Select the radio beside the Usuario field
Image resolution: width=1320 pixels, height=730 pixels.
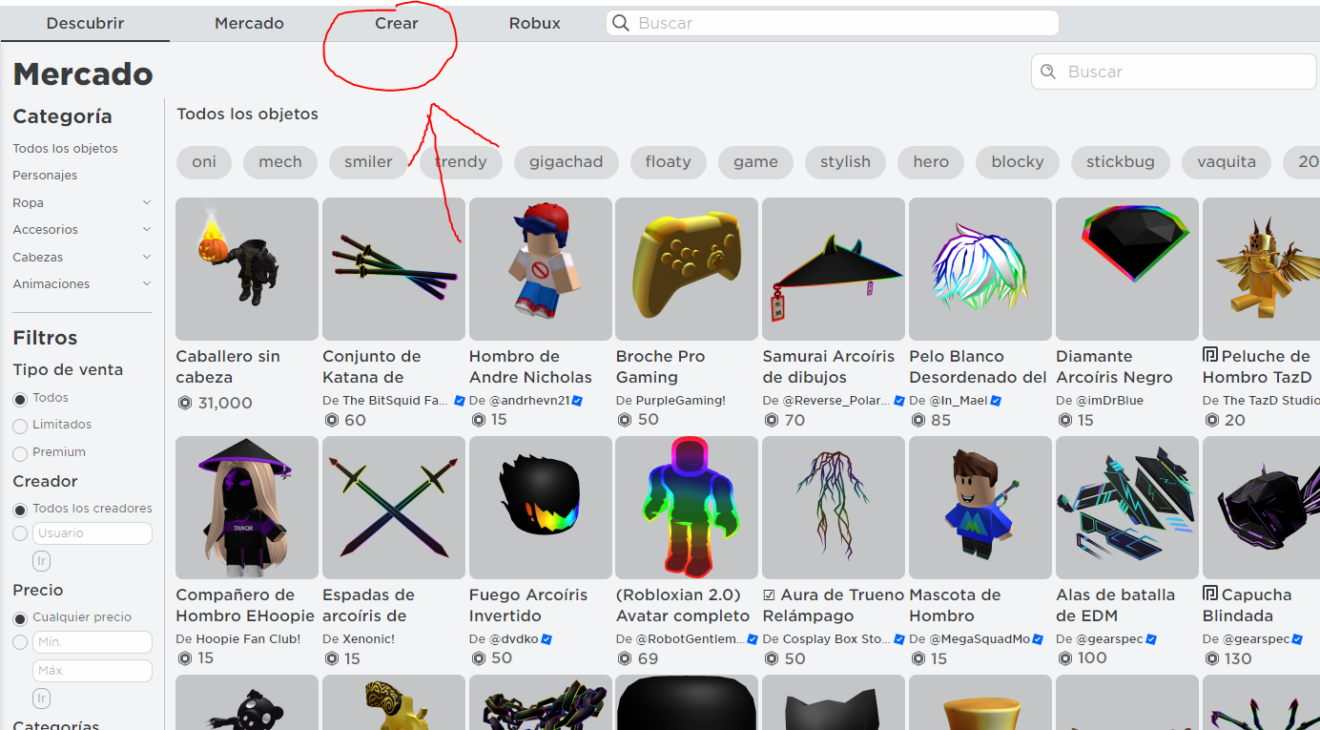[20, 534]
